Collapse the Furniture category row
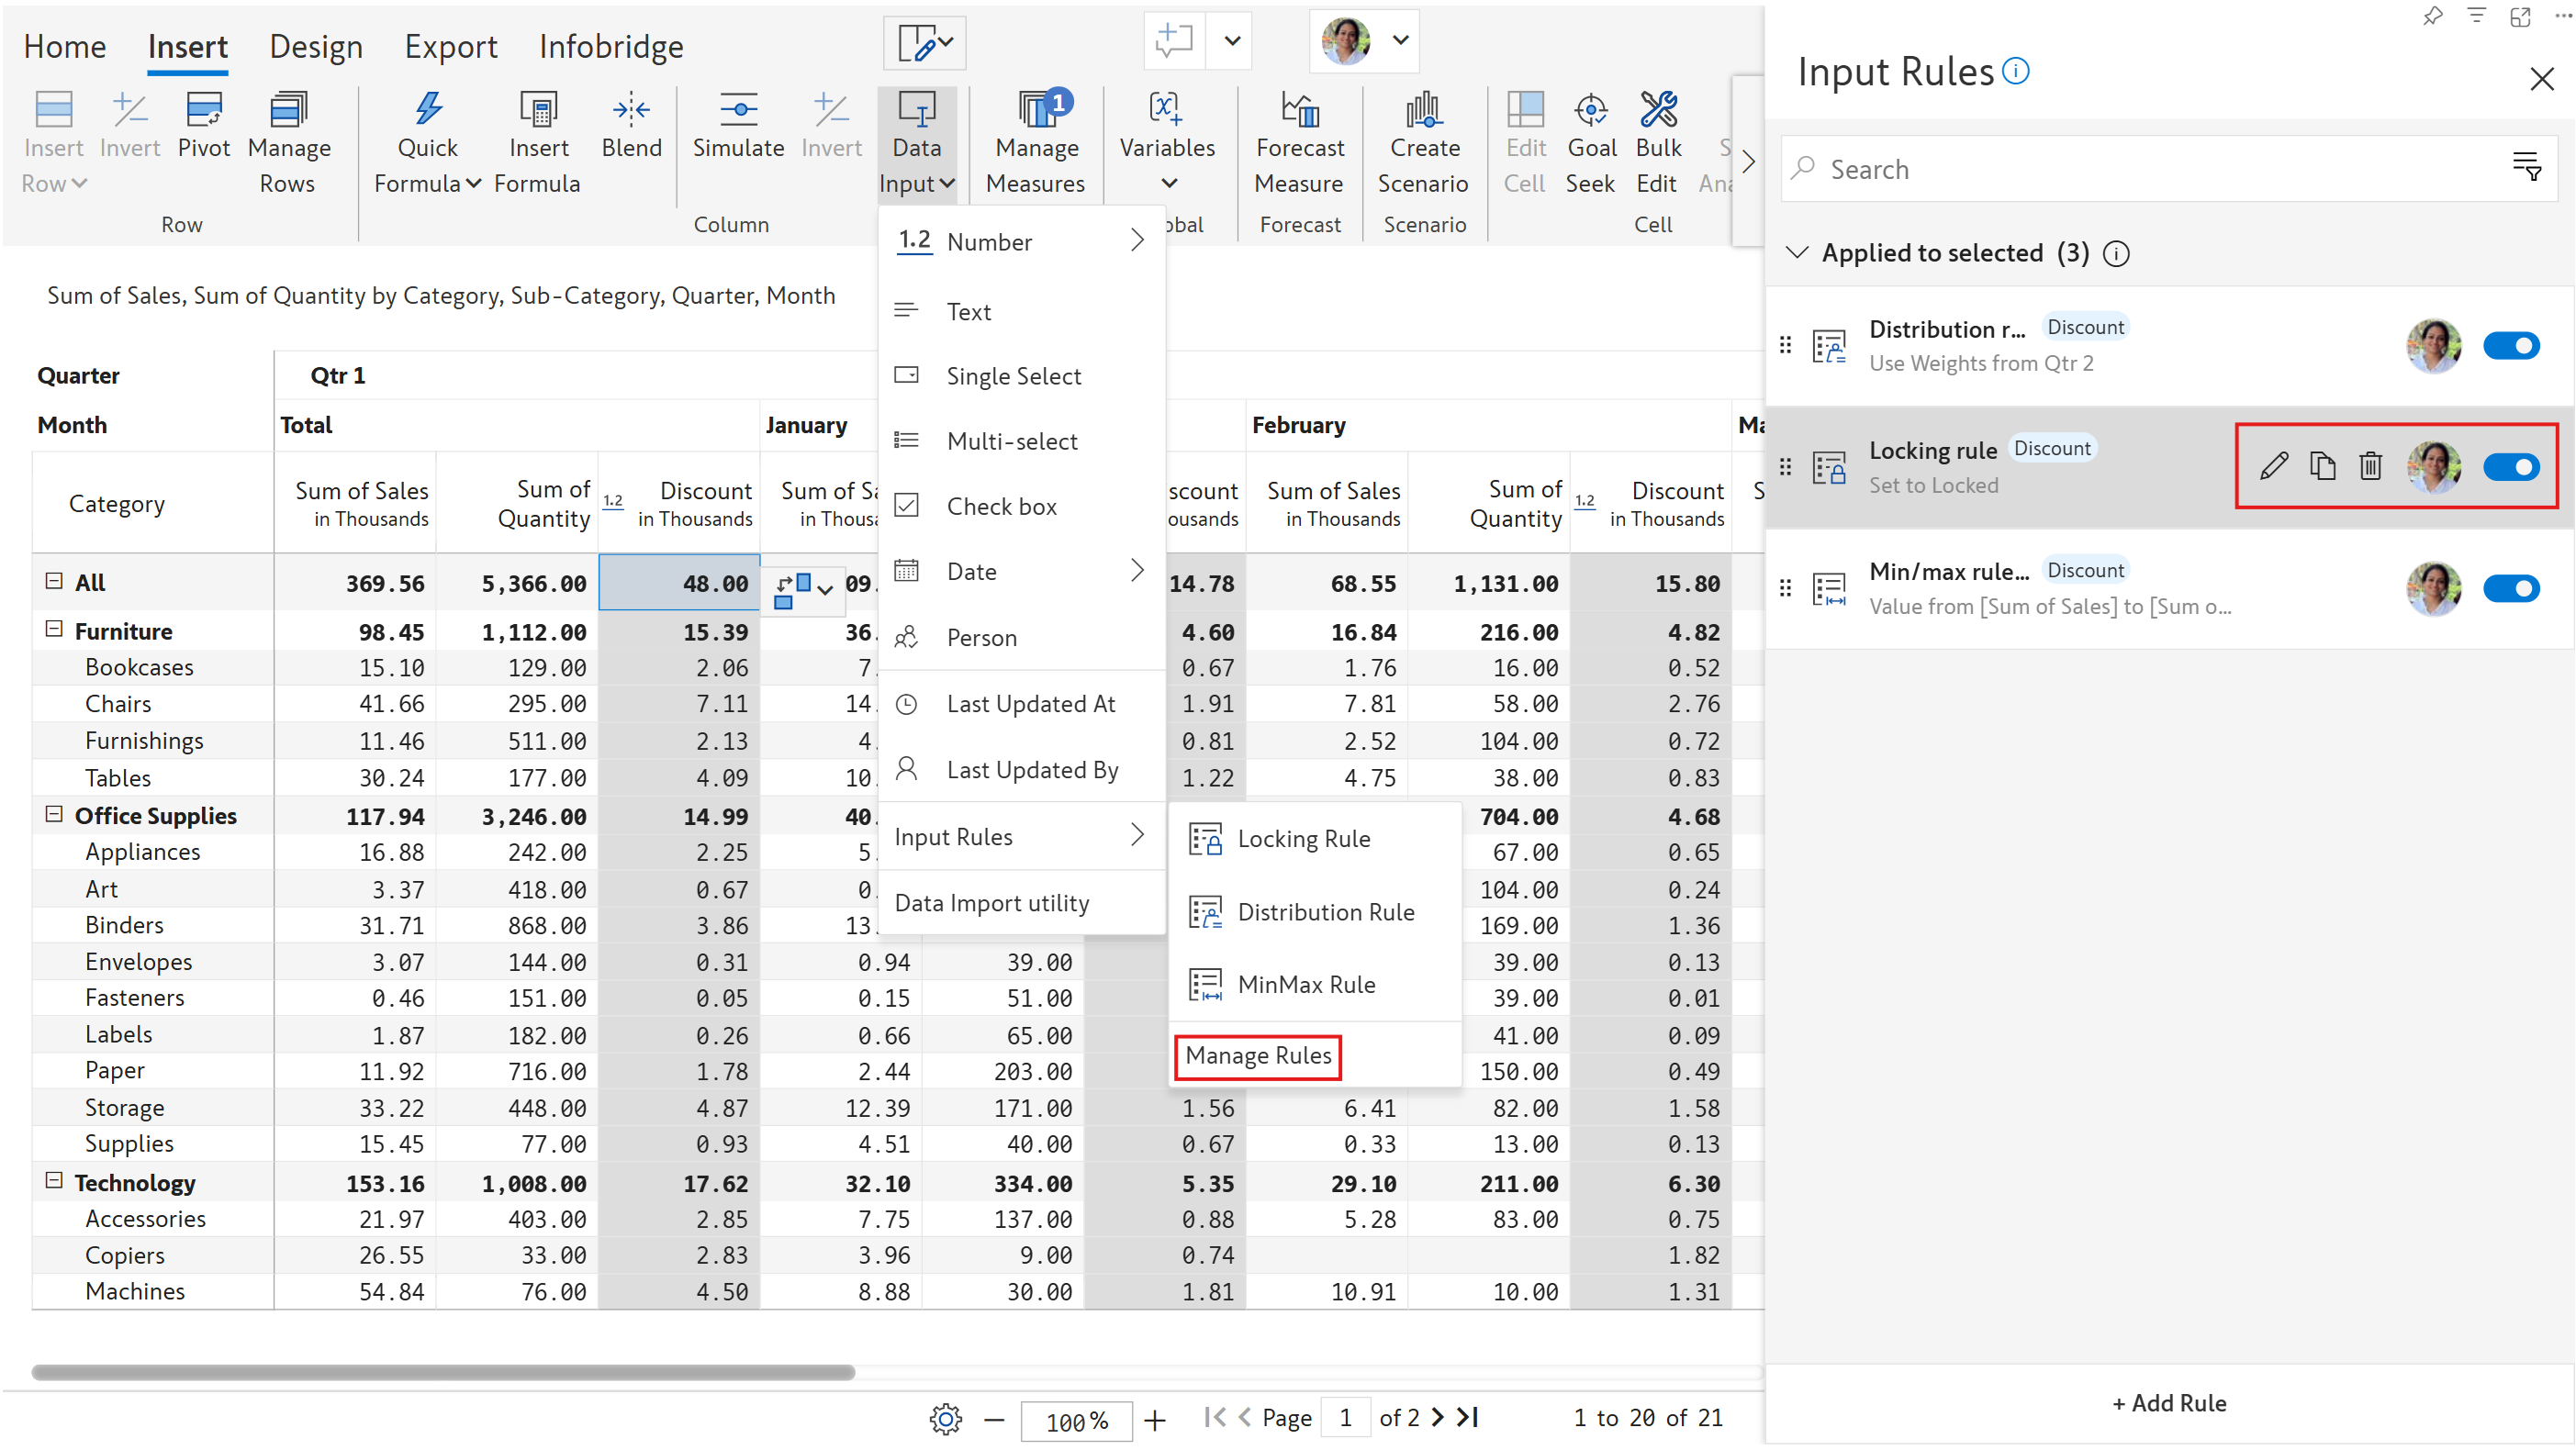The width and height of the screenshot is (2576, 1450). coord(54,630)
